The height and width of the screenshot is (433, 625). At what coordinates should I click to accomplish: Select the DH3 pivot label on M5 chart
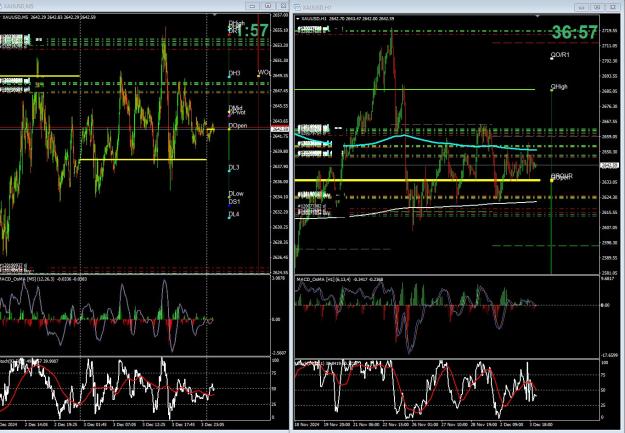pos(234,73)
